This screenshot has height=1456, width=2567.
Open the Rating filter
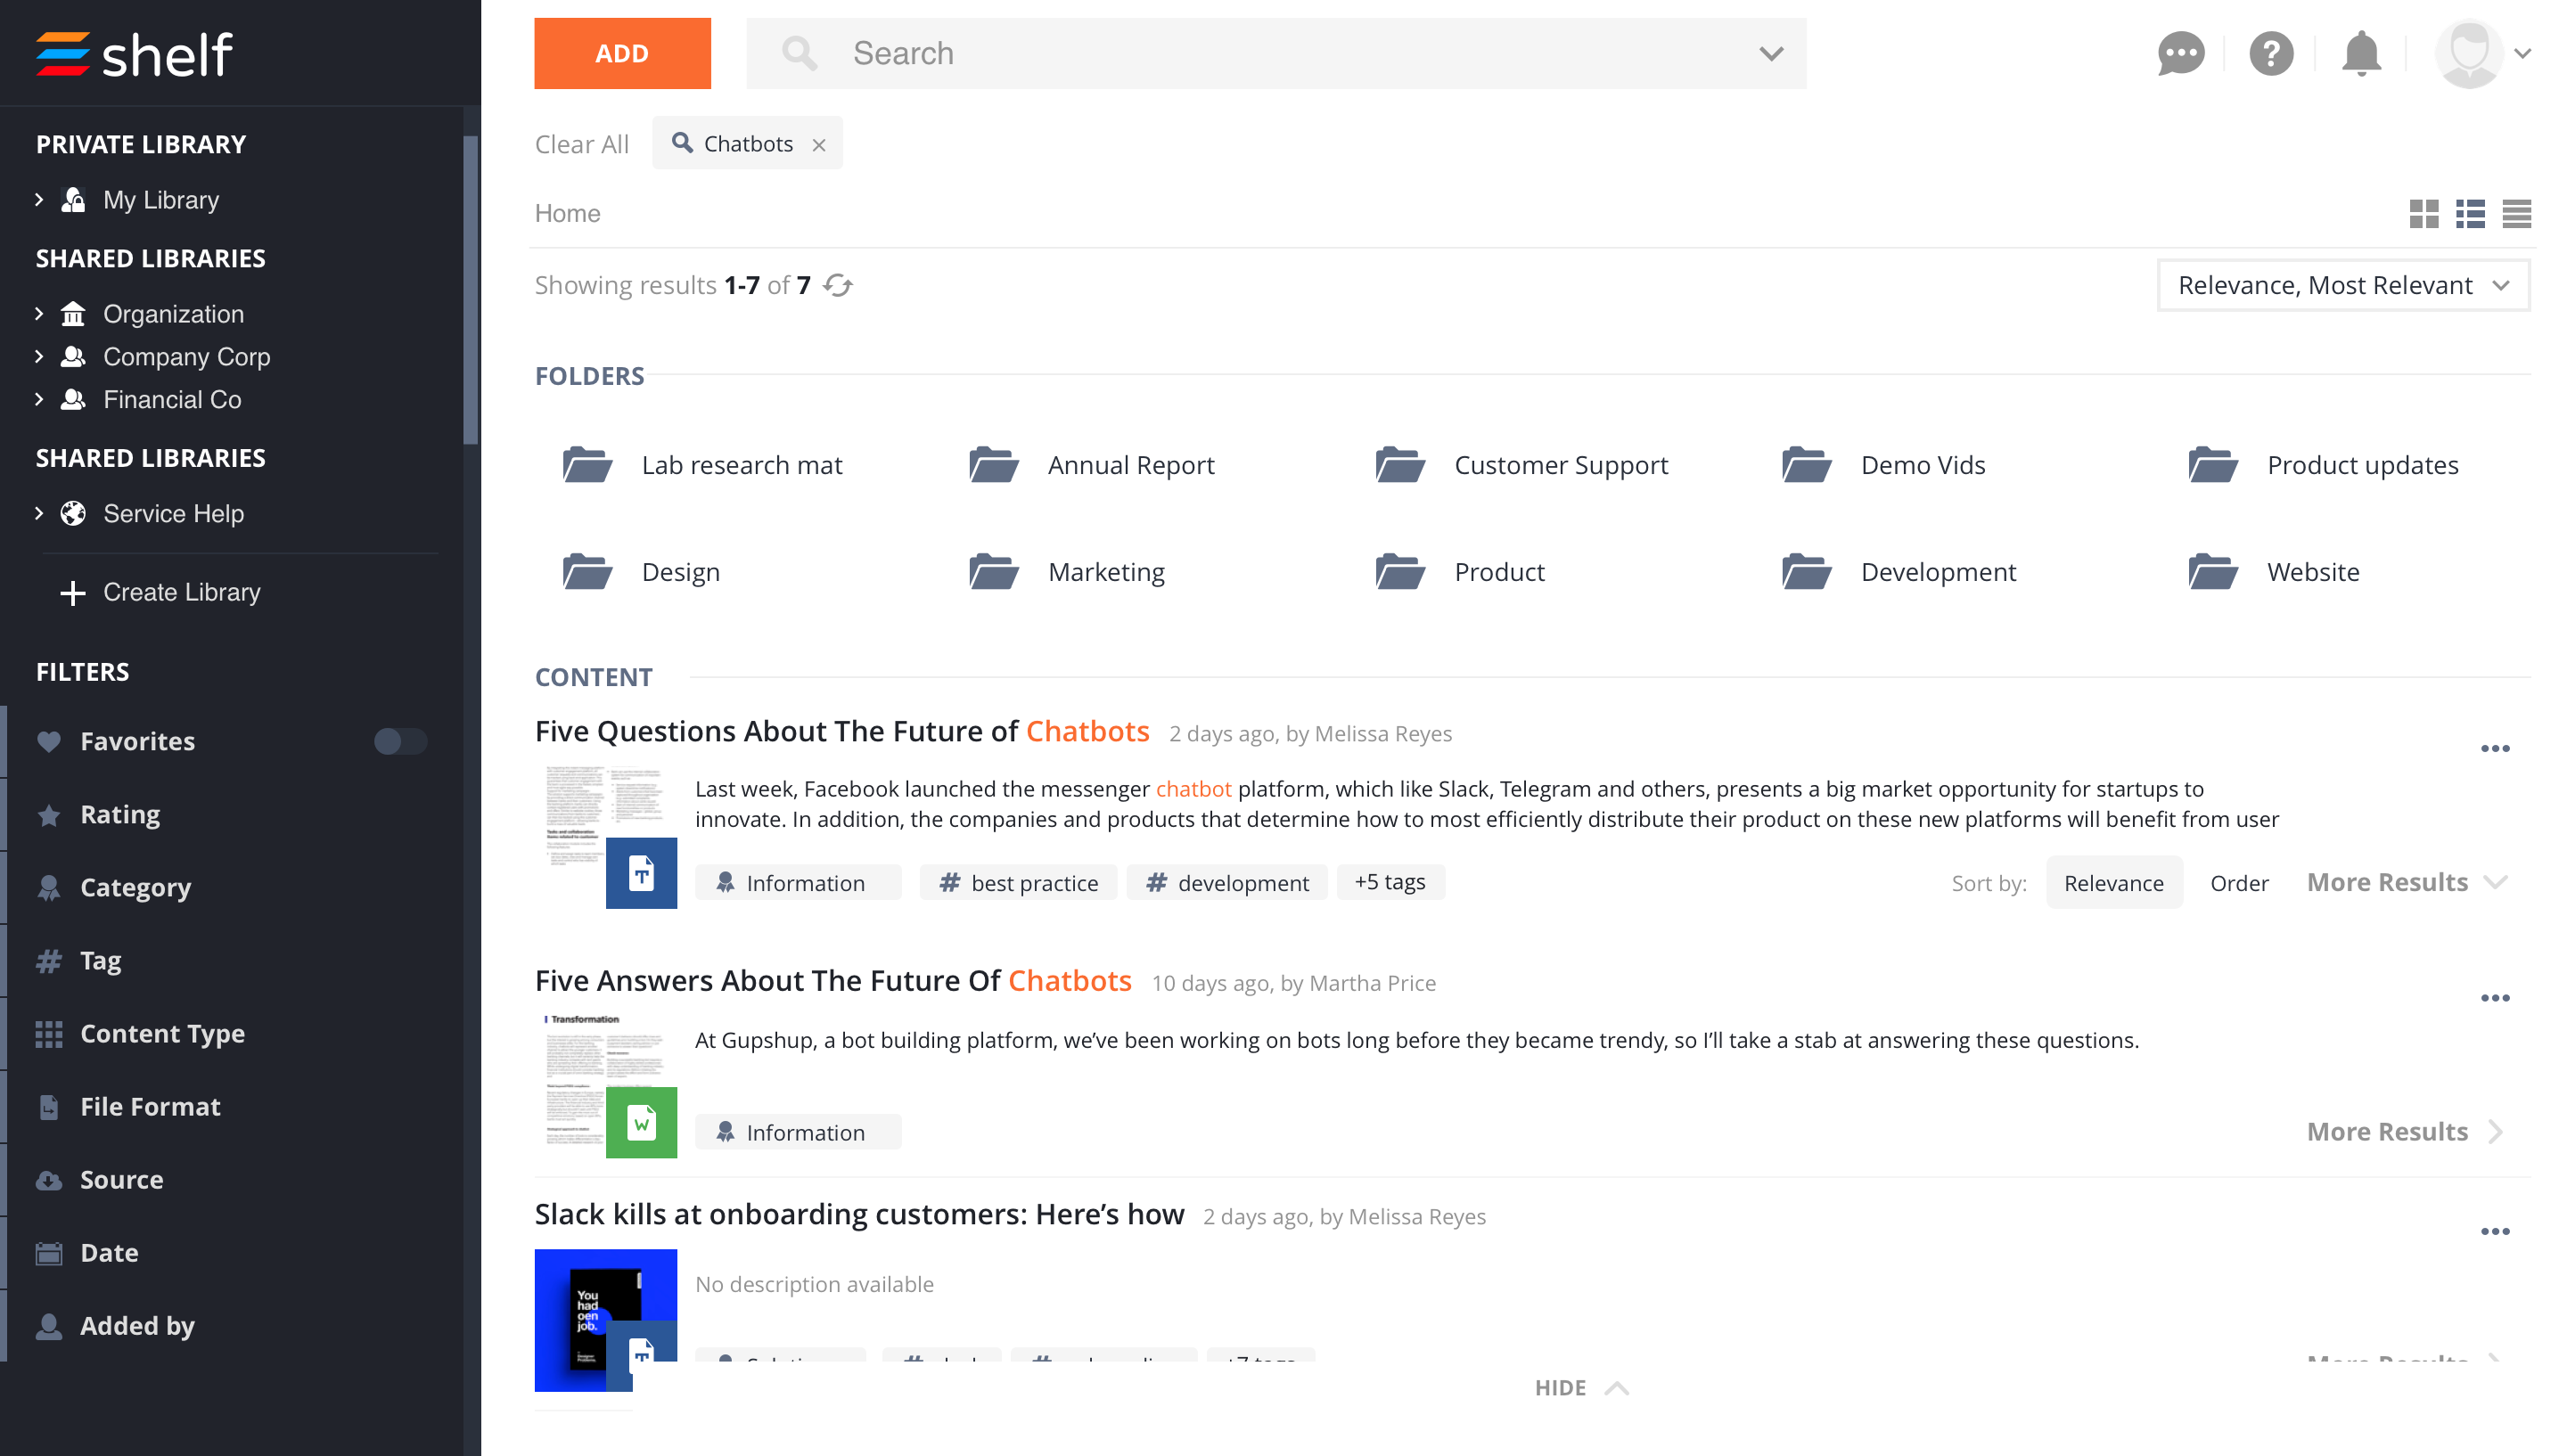[120, 815]
